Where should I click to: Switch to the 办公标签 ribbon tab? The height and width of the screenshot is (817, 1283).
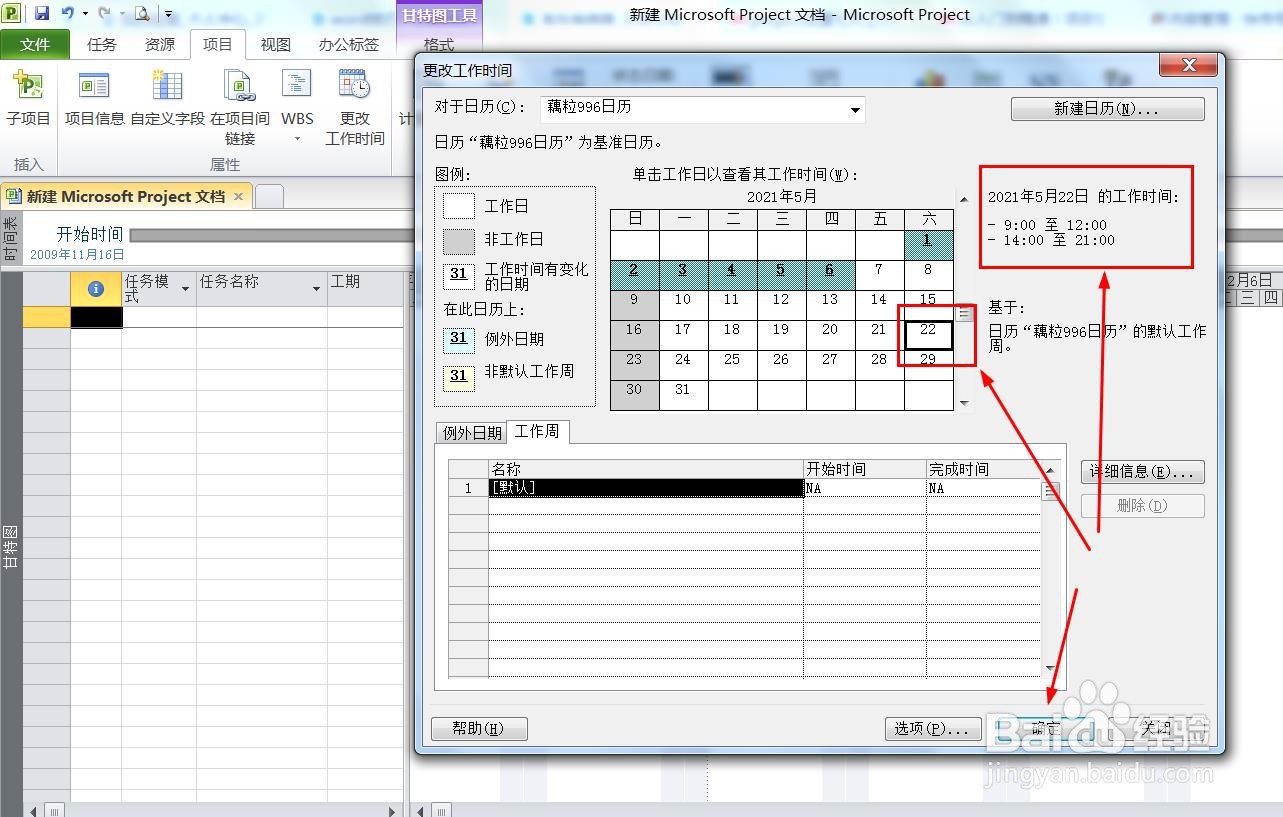[349, 44]
